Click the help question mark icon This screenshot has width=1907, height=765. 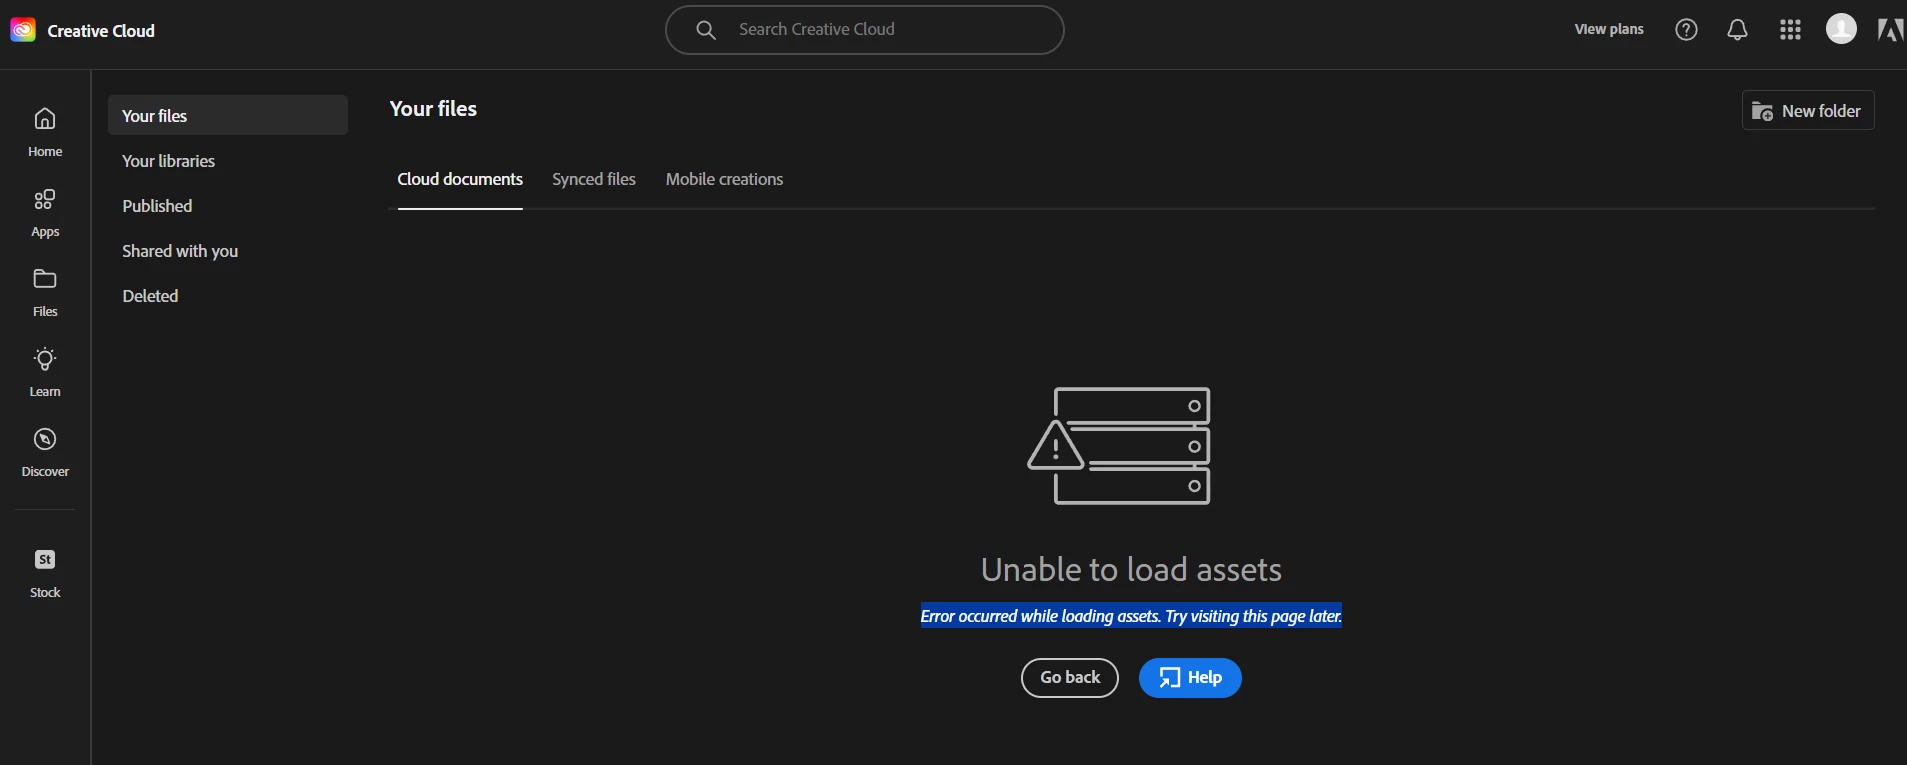1686,30
